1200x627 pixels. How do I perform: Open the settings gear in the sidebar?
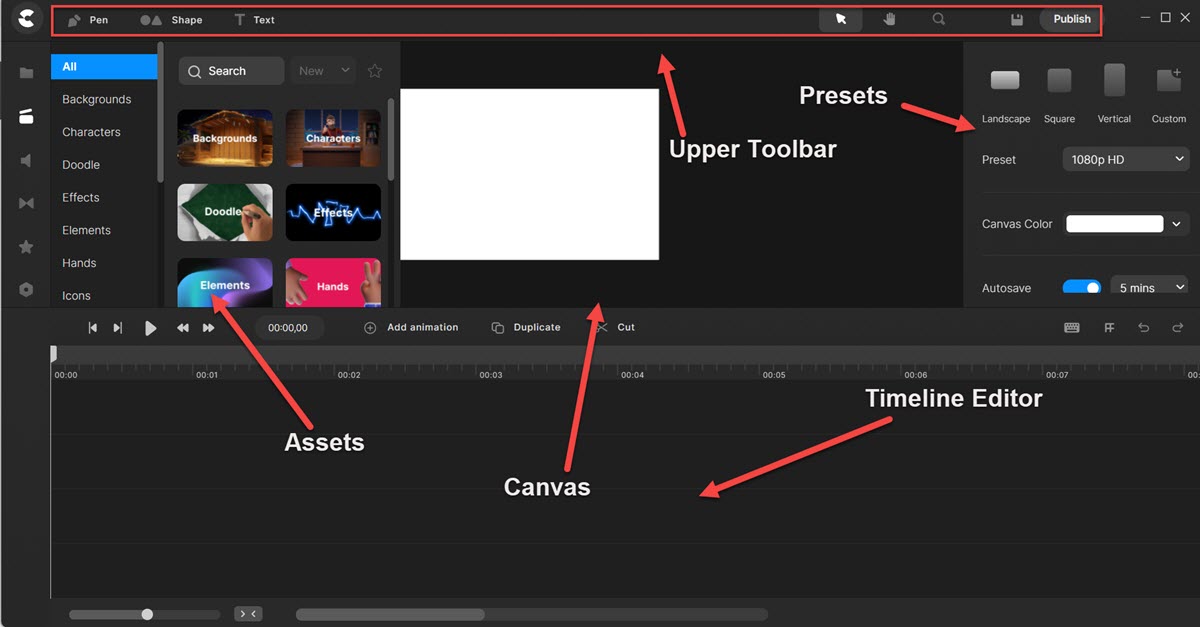[25, 289]
